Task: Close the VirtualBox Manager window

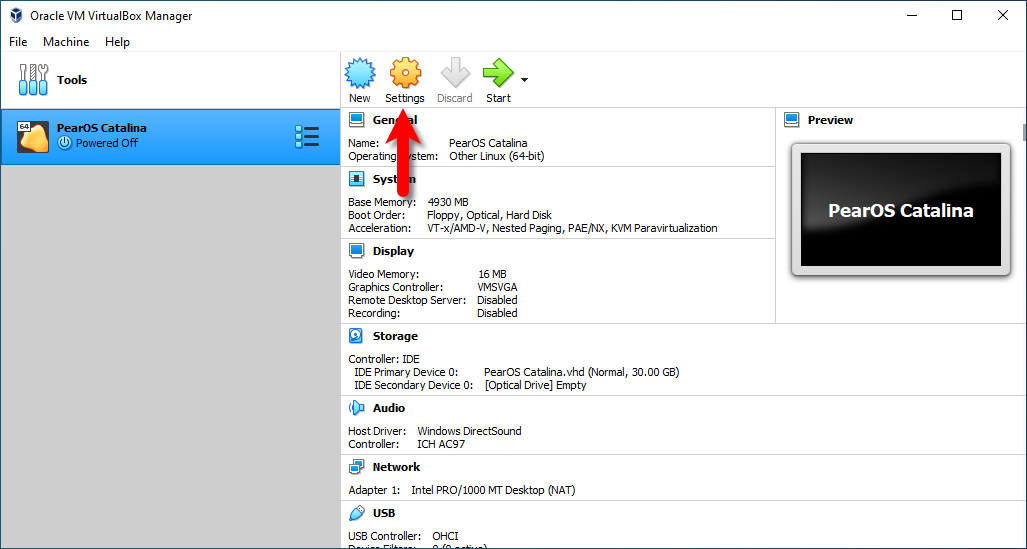Action: tap(1003, 15)
